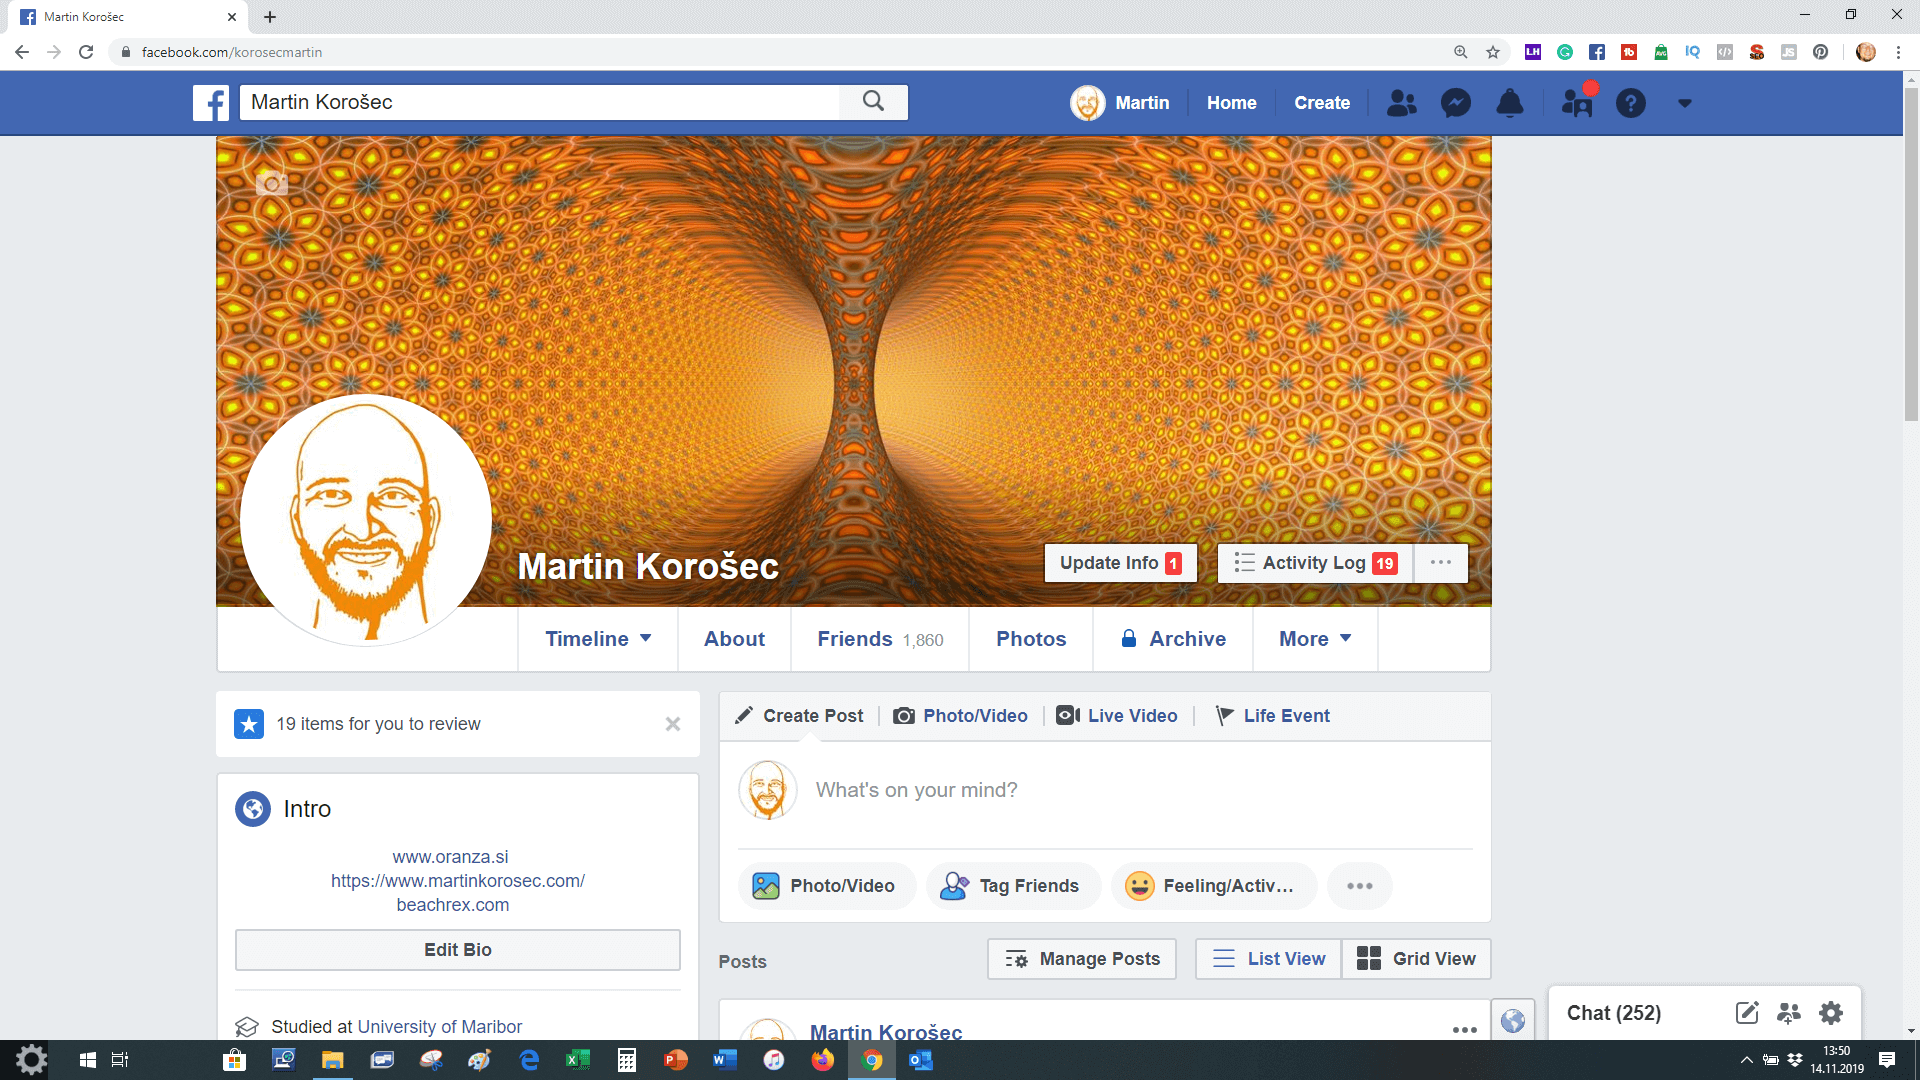Open chat settings gear icon
The height and width of the screenshot is (1080, 1920).
pyautogui.click(x=1830, y=1013)
